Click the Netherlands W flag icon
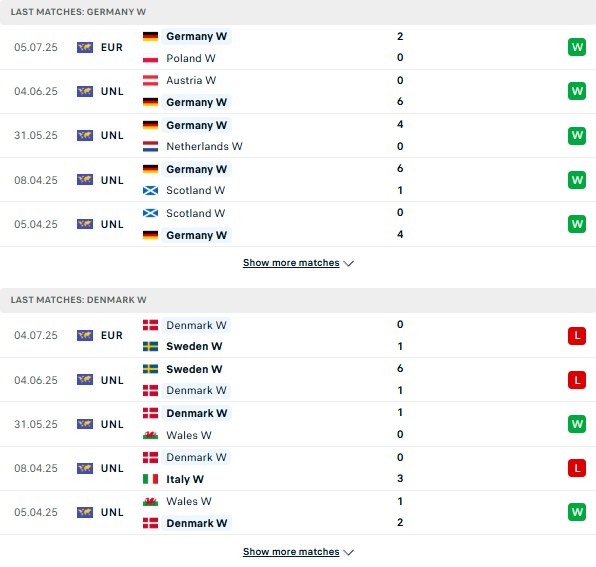Image resolution: width=596 pixels, height=567 pixels. coord(150,146)
